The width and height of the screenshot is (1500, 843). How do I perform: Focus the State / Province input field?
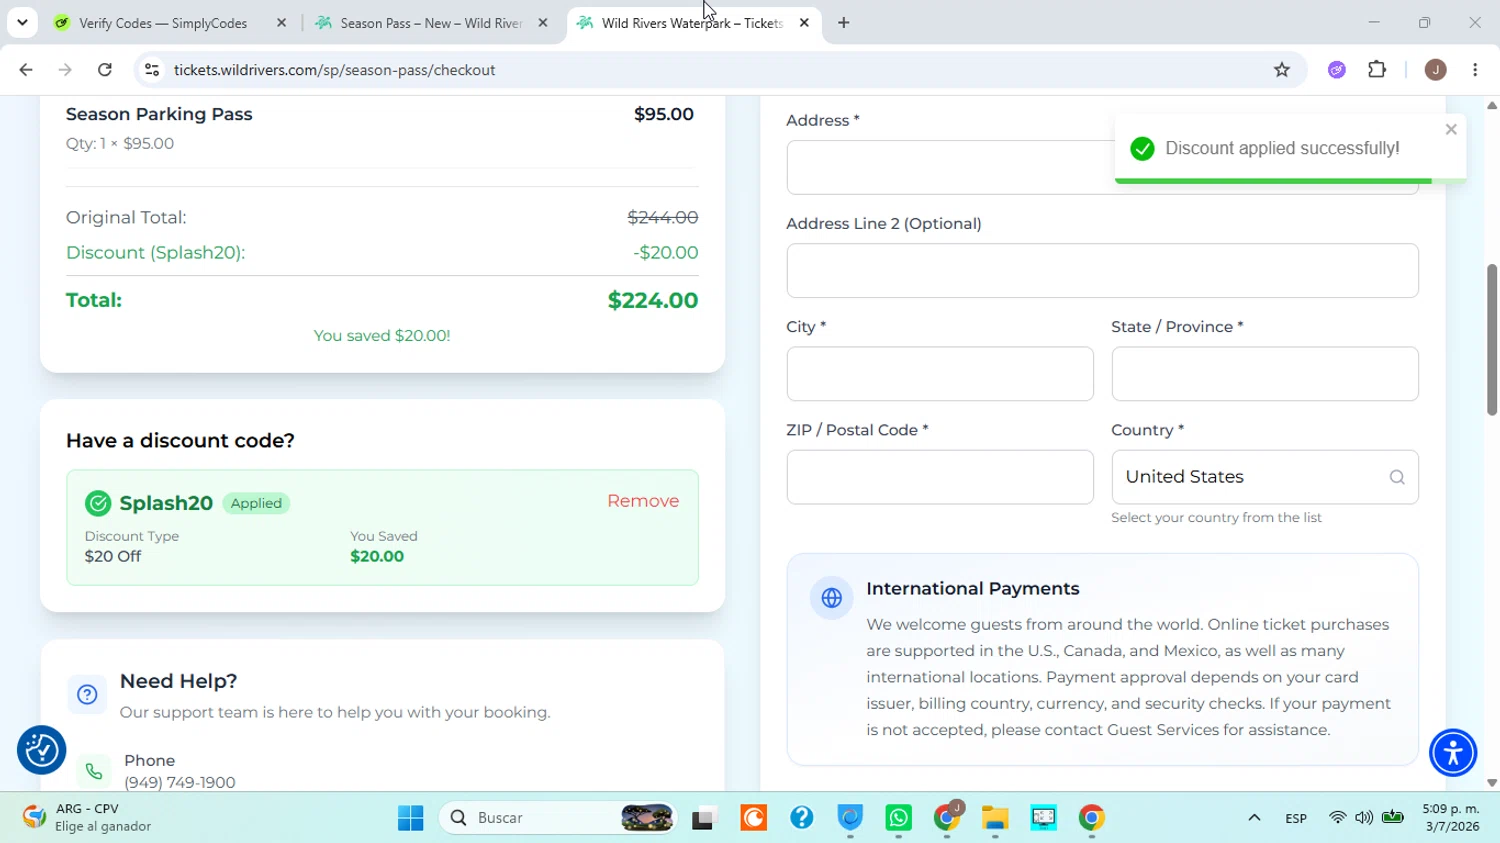1264,374
